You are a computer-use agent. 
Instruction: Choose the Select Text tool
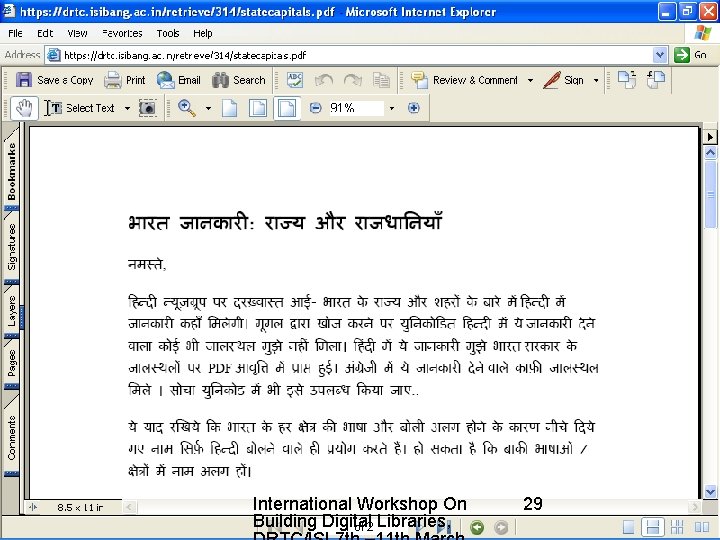[x=80, y=108]
